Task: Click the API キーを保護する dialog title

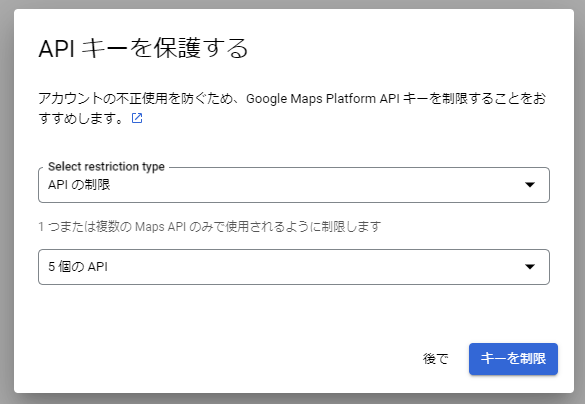Action: 144,48
